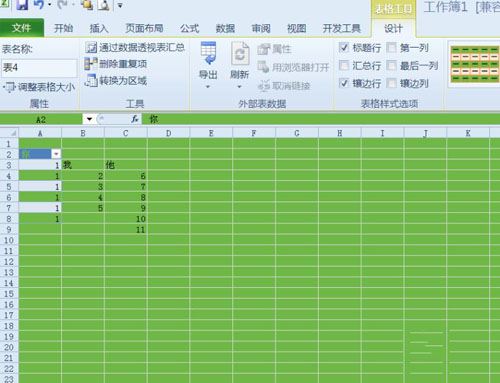Toggle the Banded Rows checkbox

point(344,83)
